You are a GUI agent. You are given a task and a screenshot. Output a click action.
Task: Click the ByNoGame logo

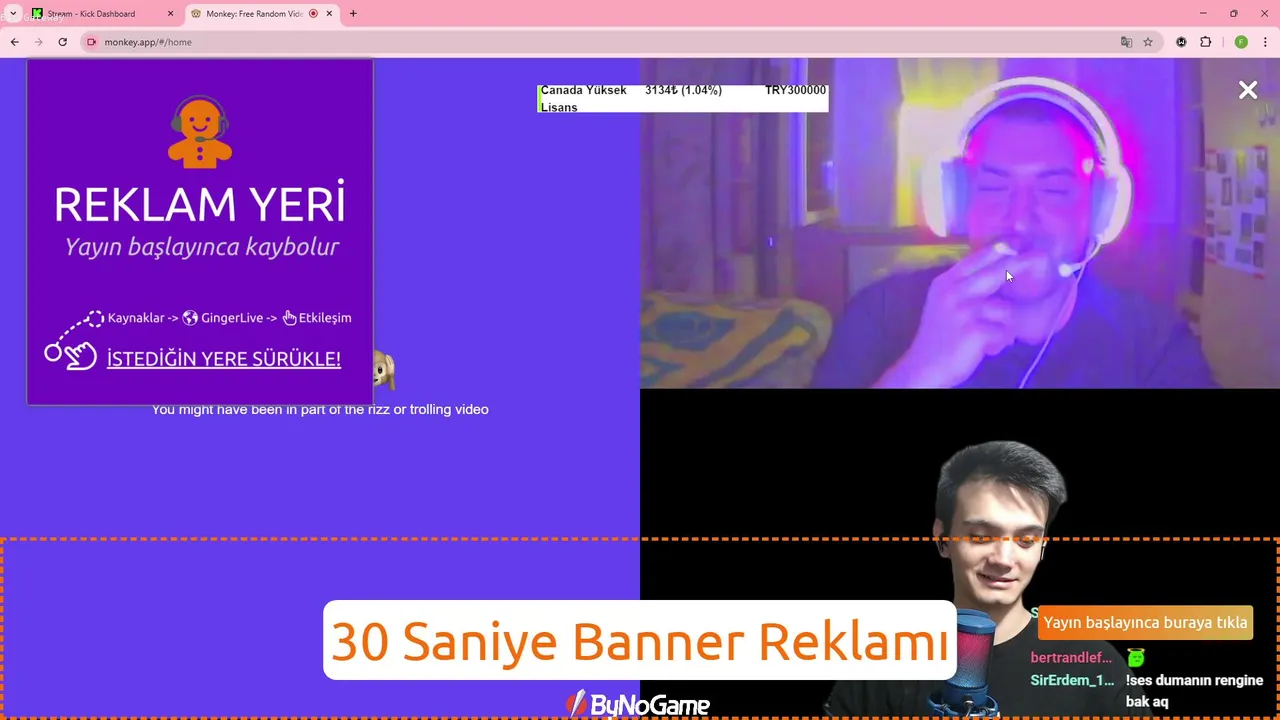coord(638,704)
